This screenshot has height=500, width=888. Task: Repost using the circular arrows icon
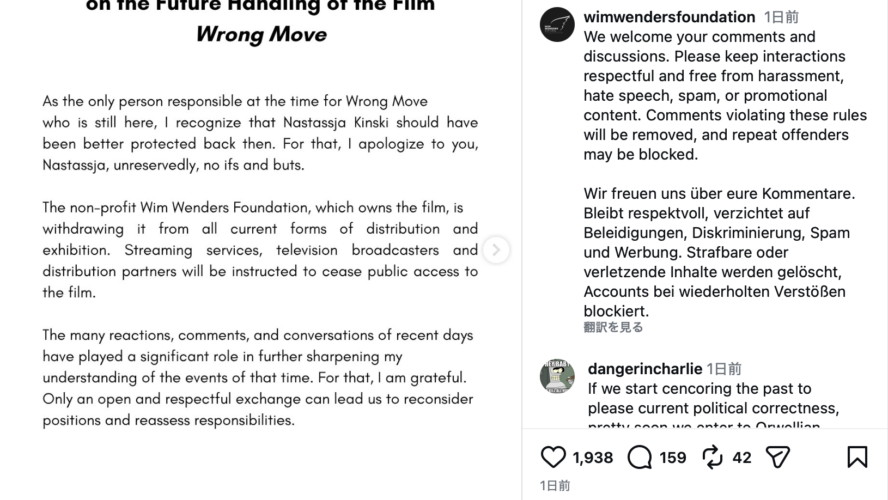[712, 457]
